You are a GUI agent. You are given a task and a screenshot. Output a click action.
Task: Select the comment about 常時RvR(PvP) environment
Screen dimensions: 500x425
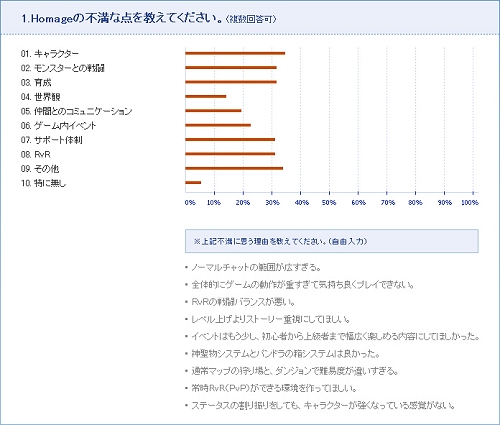[274, 388]
